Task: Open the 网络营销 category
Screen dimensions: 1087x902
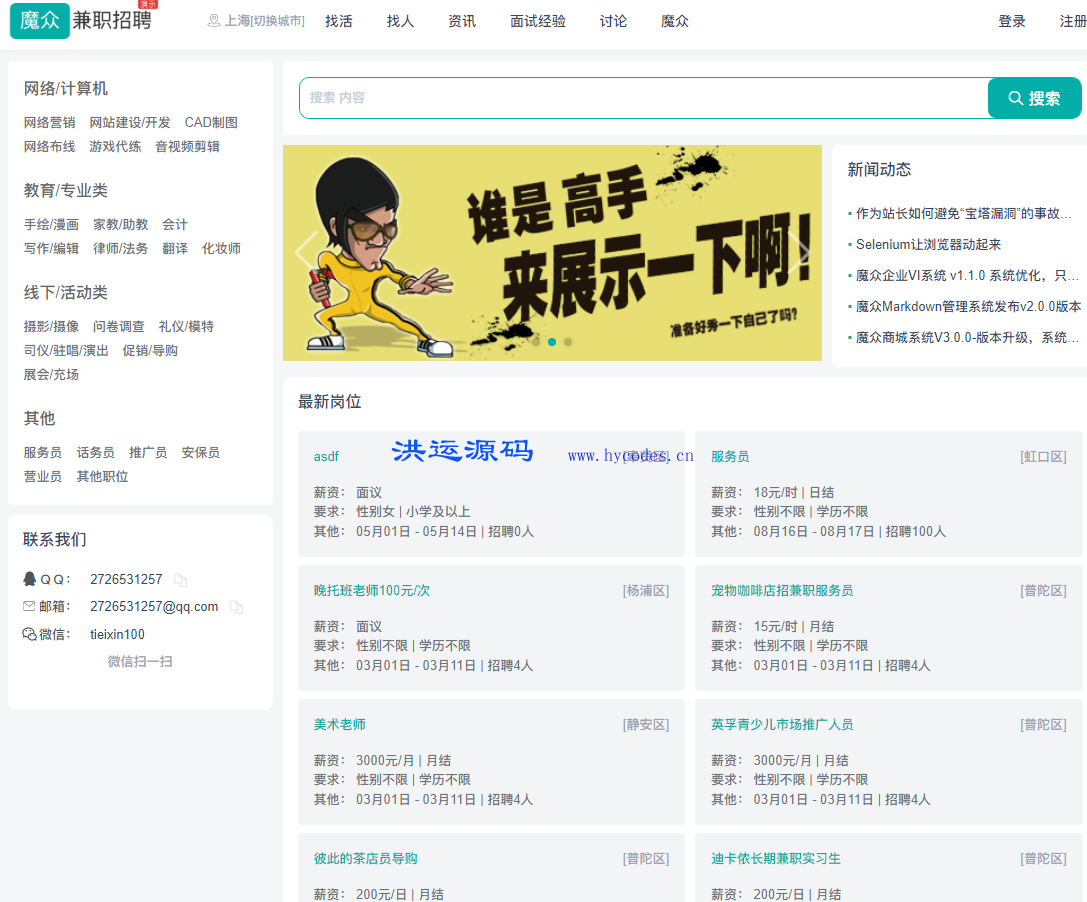Action: click(x=49, y=123)
